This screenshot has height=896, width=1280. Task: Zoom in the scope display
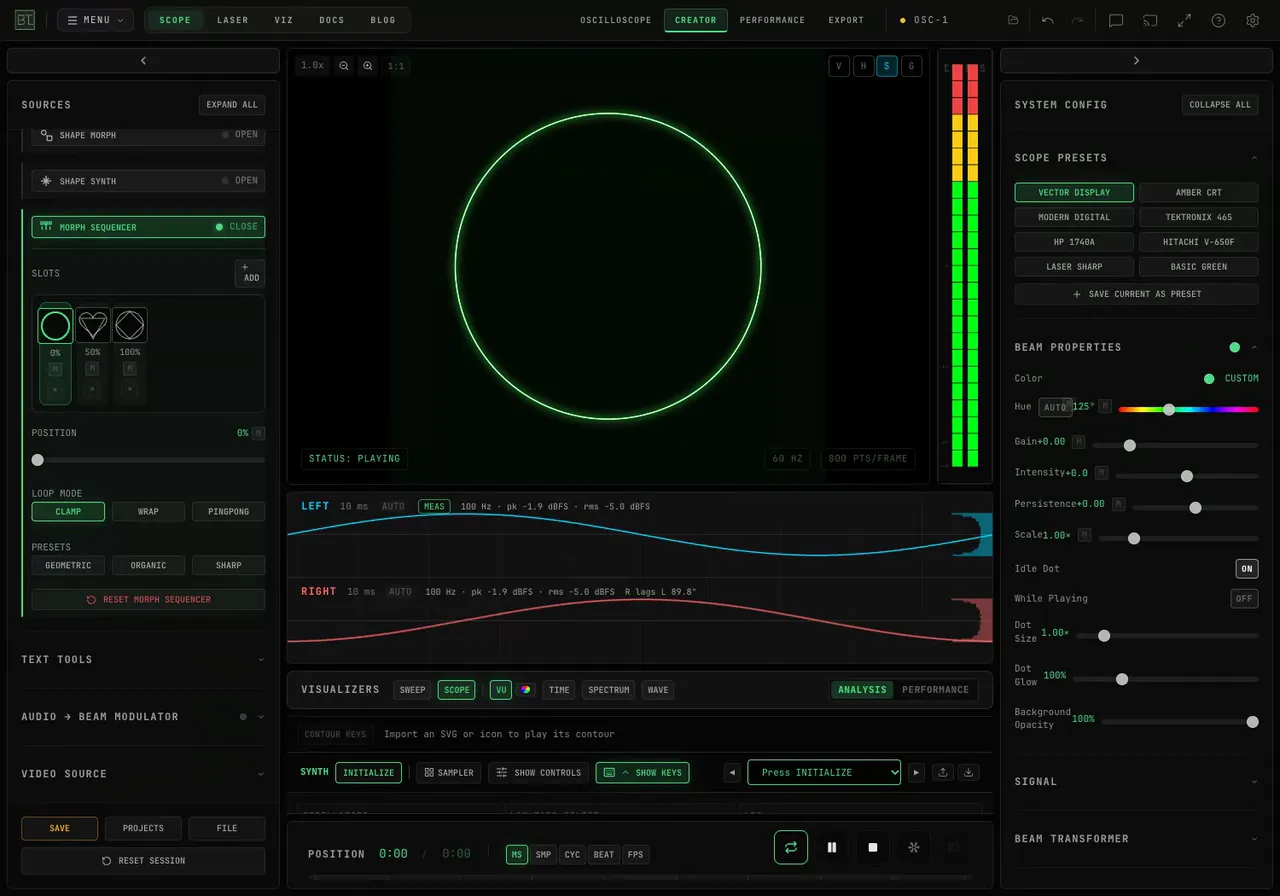pyautogui.click(x=368, y=66)
